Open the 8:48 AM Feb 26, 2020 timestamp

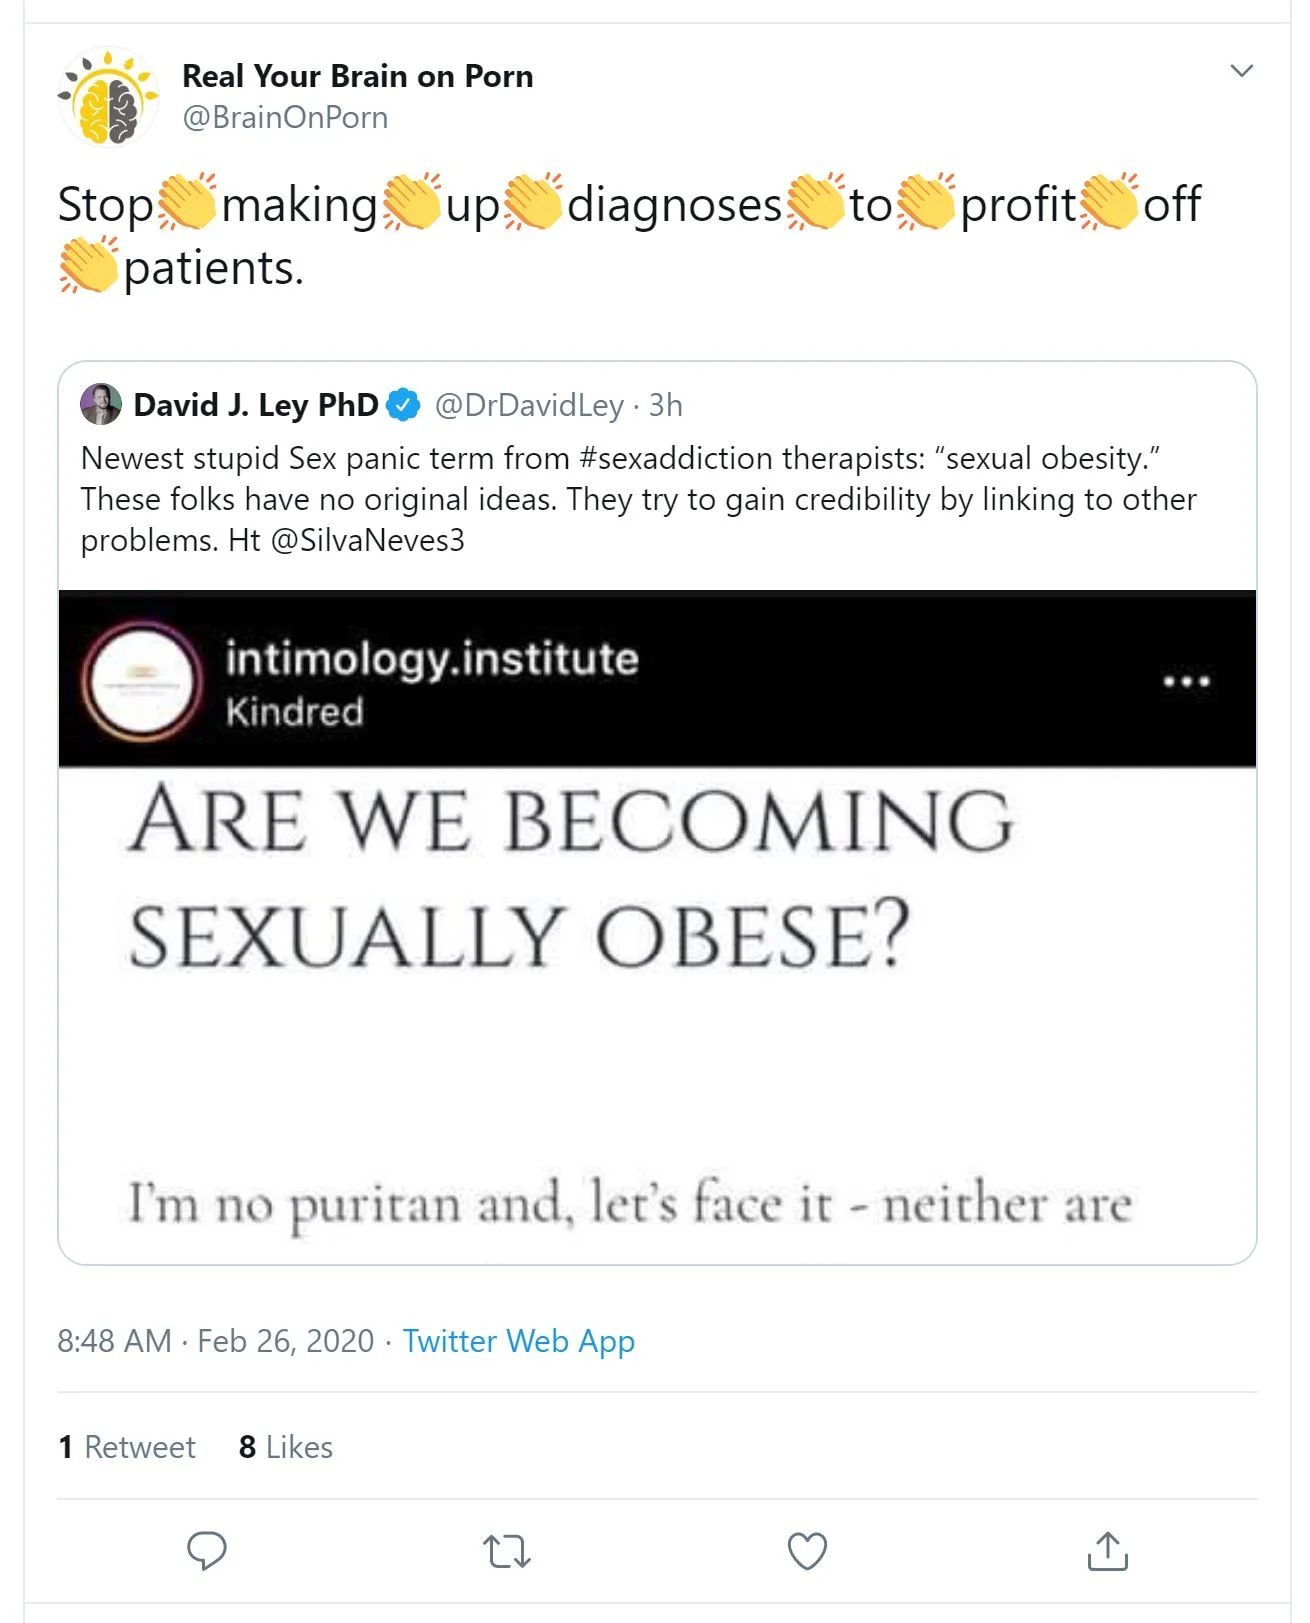pos(215,1341)
